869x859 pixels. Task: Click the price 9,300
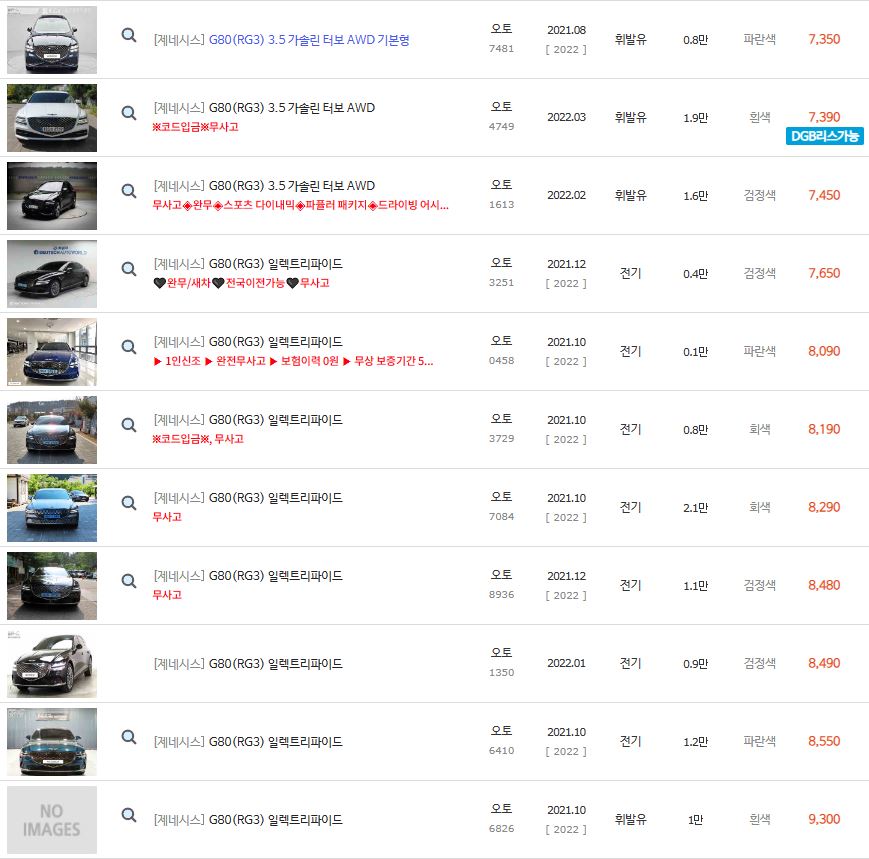point(824,820)
